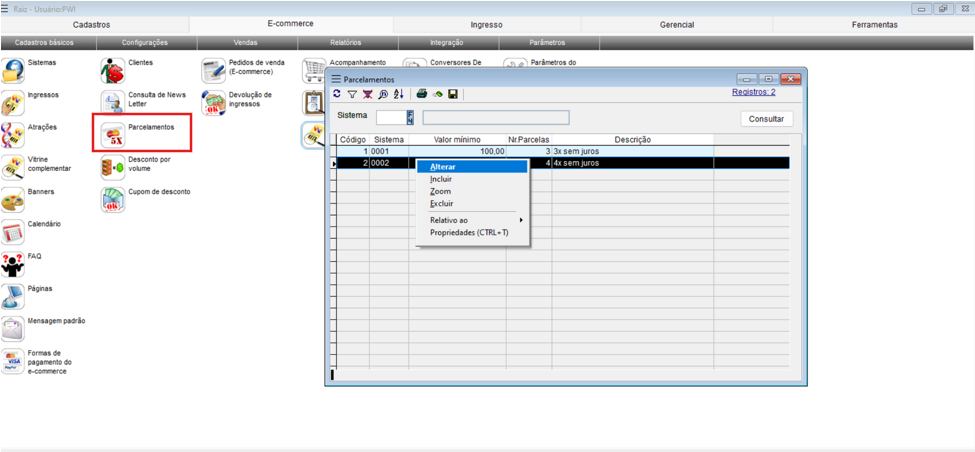The height and width of the screenshot is (452, 975).
Task: Click the save diskette icon
Action: click(x=453, y=94)
